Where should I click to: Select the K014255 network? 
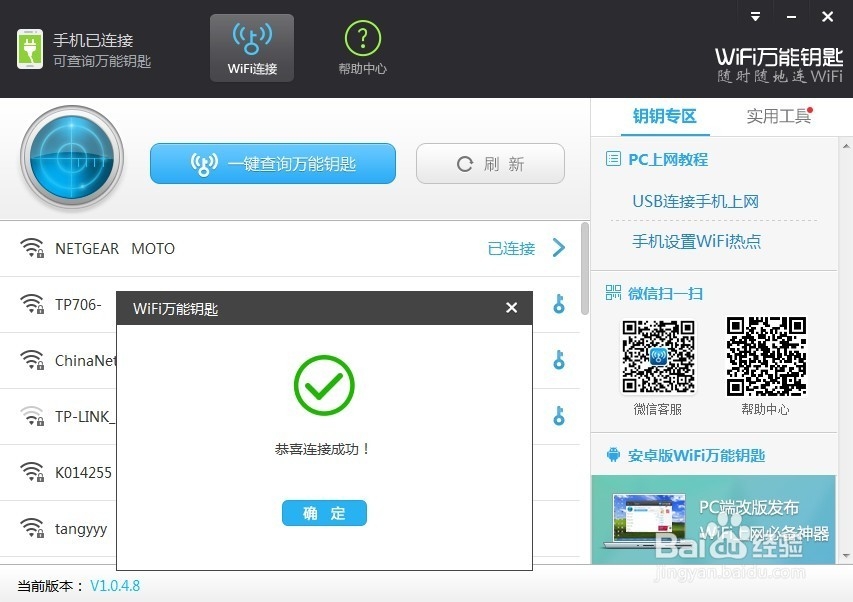(x=83, y=473)
